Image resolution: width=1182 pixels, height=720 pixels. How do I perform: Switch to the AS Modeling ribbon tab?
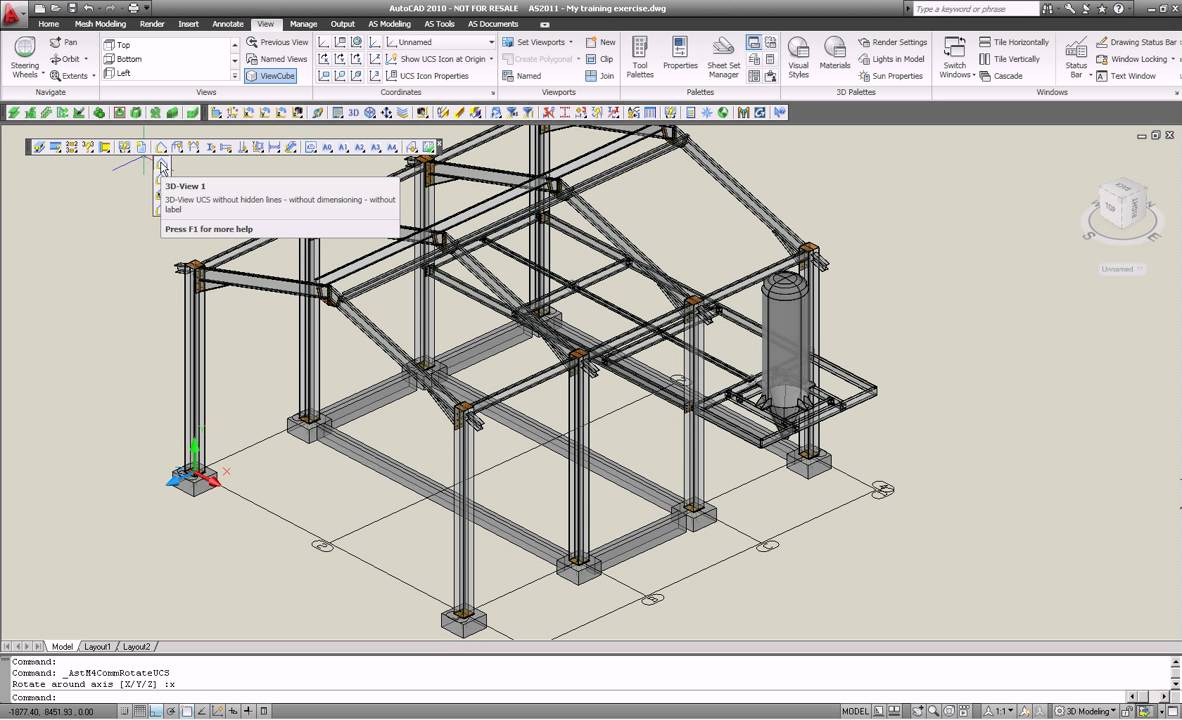(x=389, y=24)
